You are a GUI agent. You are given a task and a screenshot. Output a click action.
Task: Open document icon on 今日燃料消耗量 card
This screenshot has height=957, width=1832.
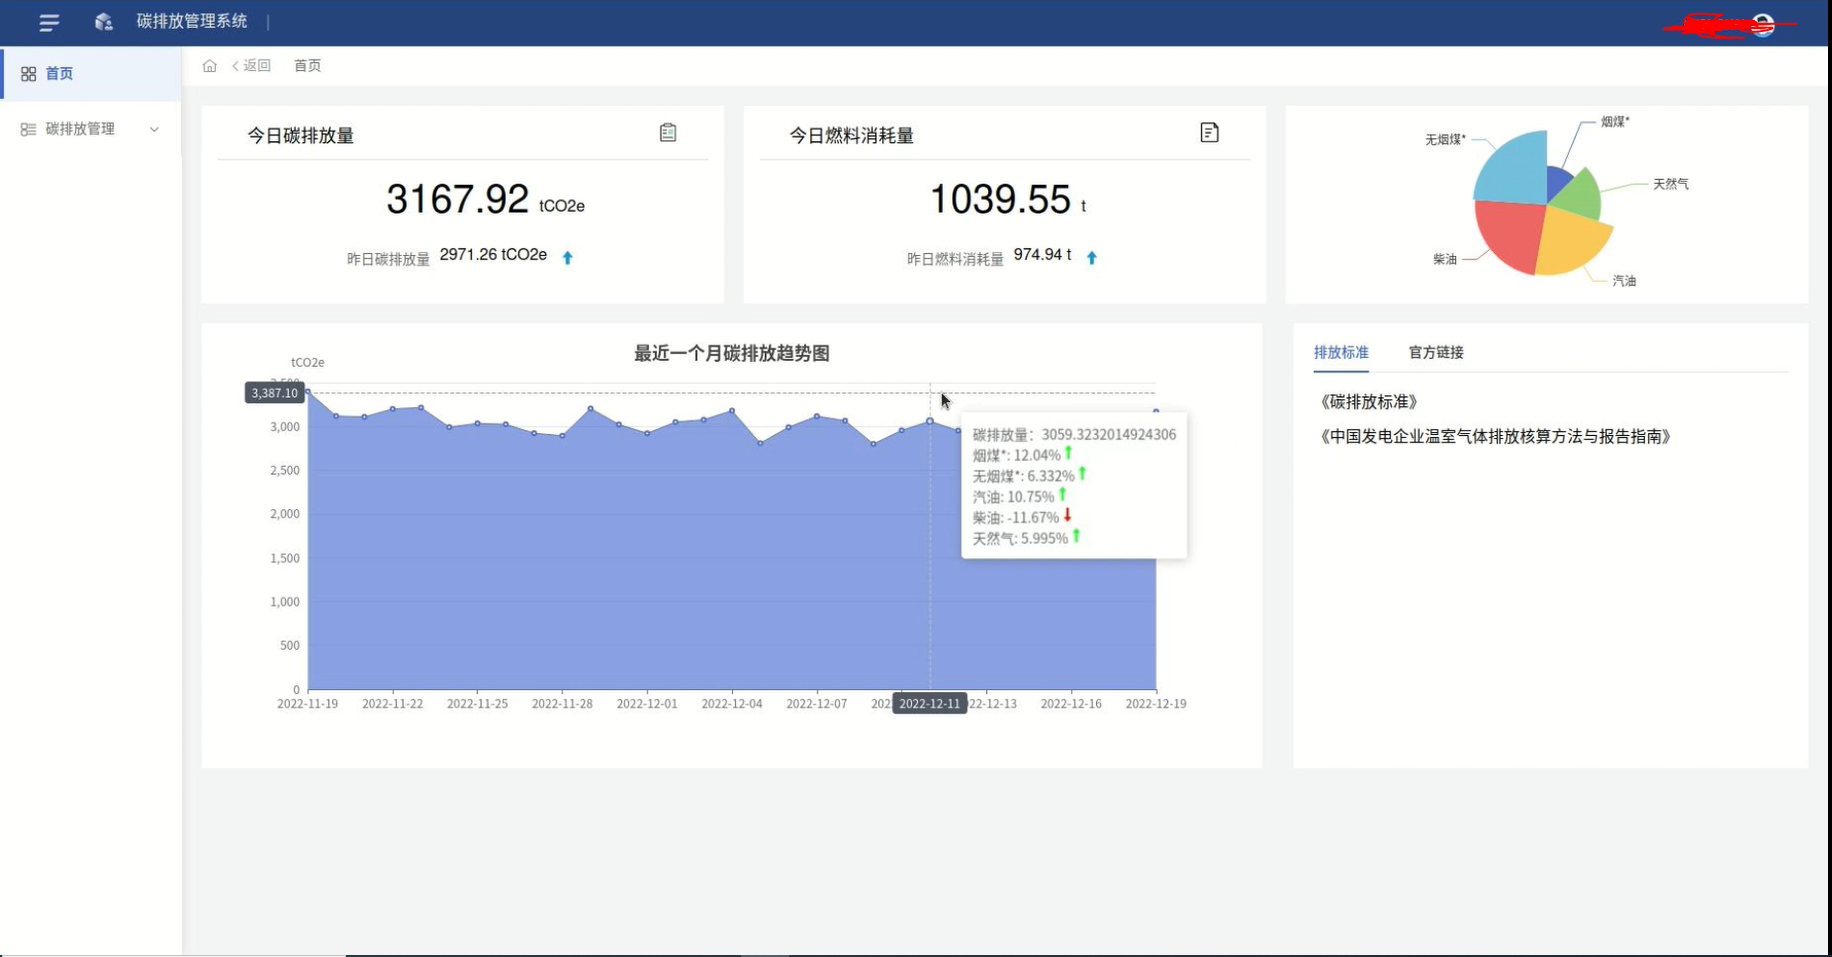[1209, 132]
